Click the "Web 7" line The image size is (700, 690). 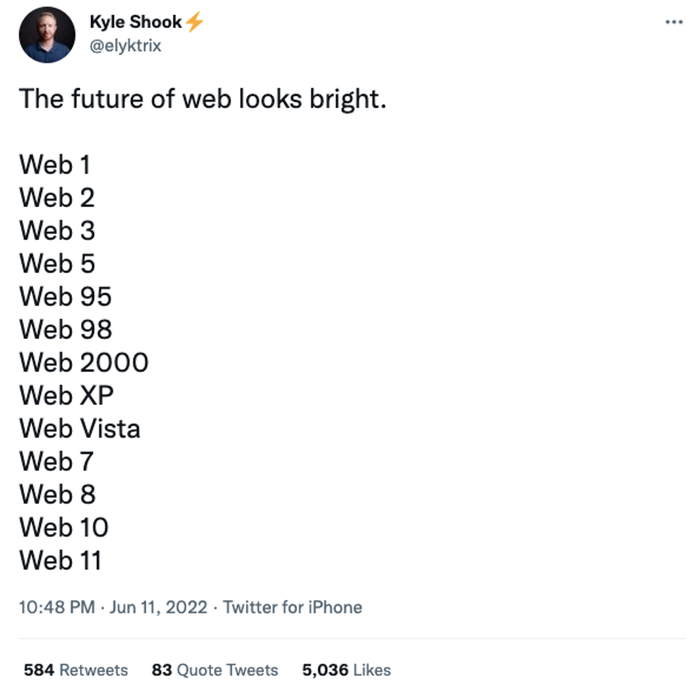pyautogui.click(x=60, y=462)
